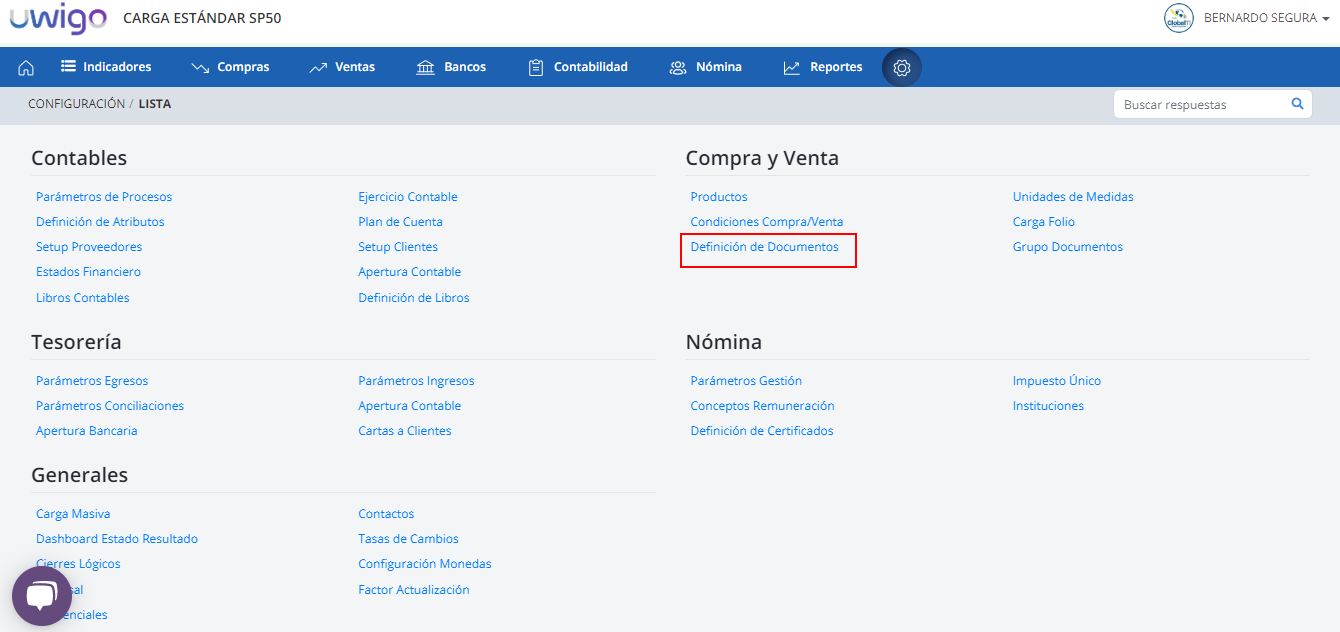Click the home icon in navigation bar
The width and height of the screenshot is (1340, 632).
tap(26, 67)
